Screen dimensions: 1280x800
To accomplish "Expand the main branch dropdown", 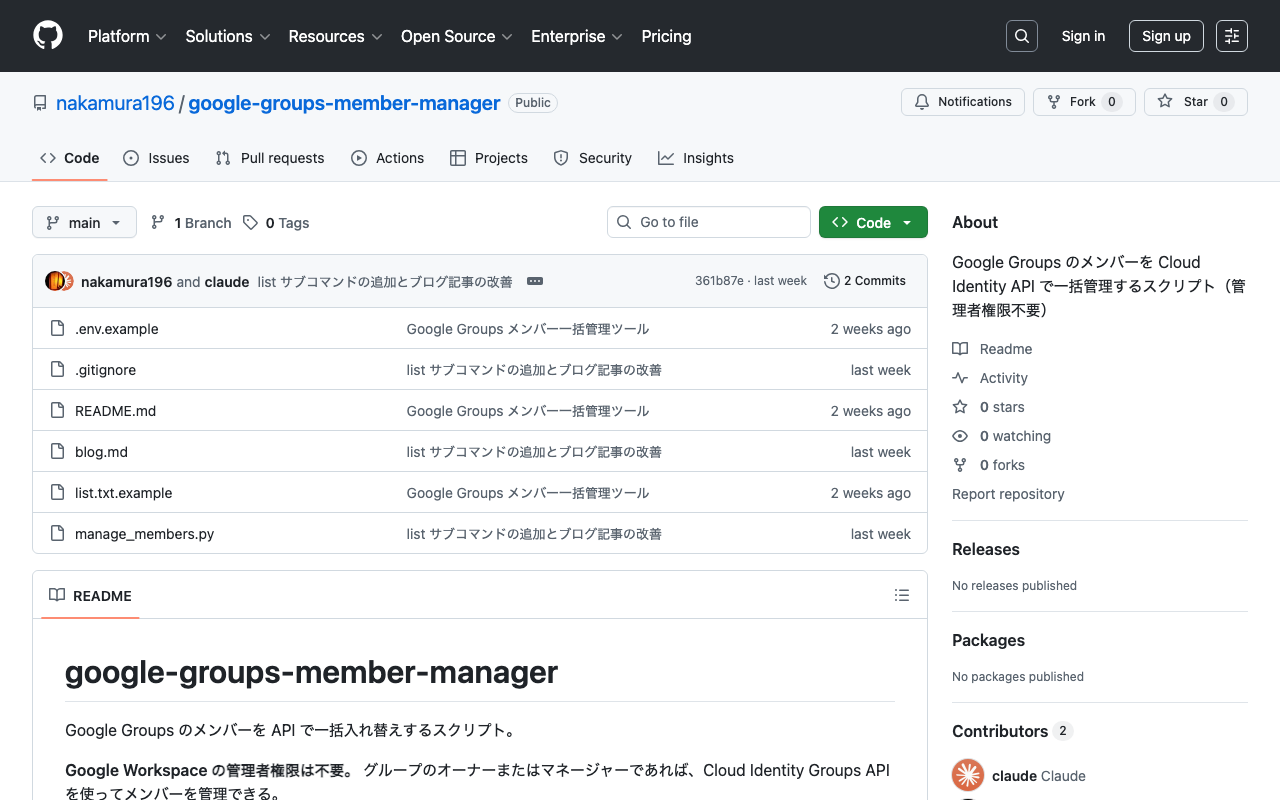I will click(x=84, y=222).
